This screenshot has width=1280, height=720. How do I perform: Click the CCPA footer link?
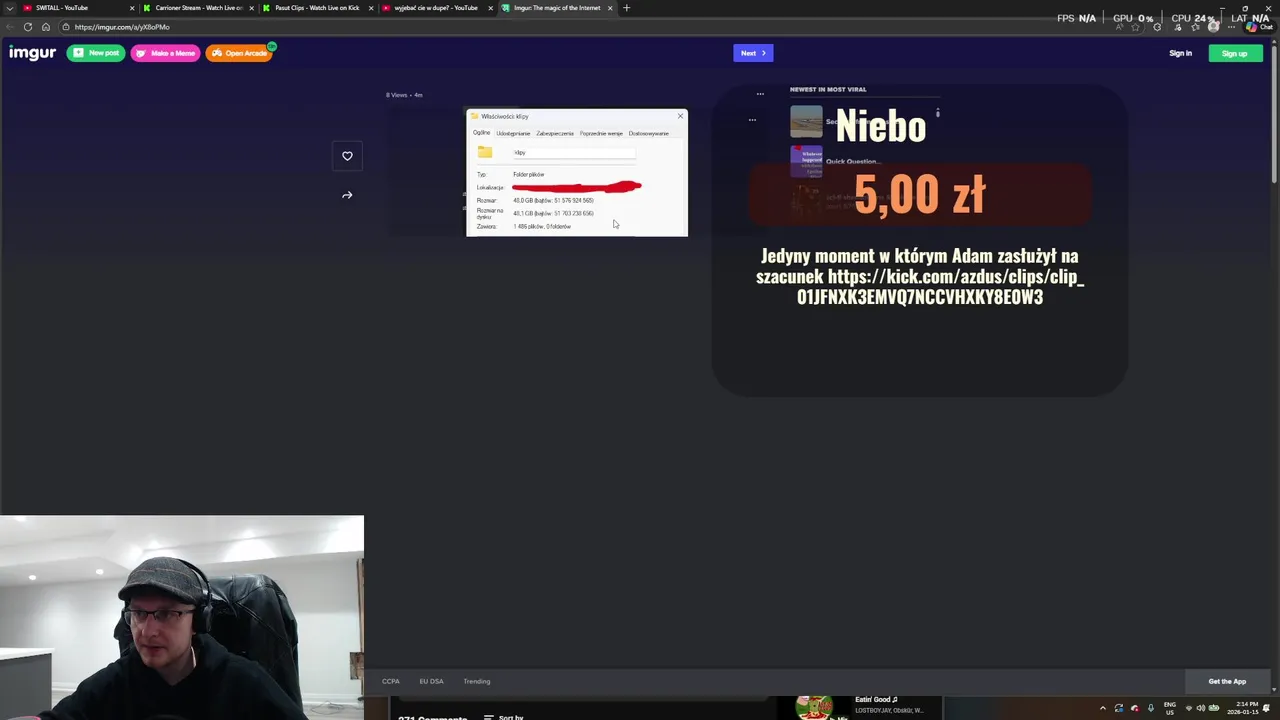[x=391, y=681]
